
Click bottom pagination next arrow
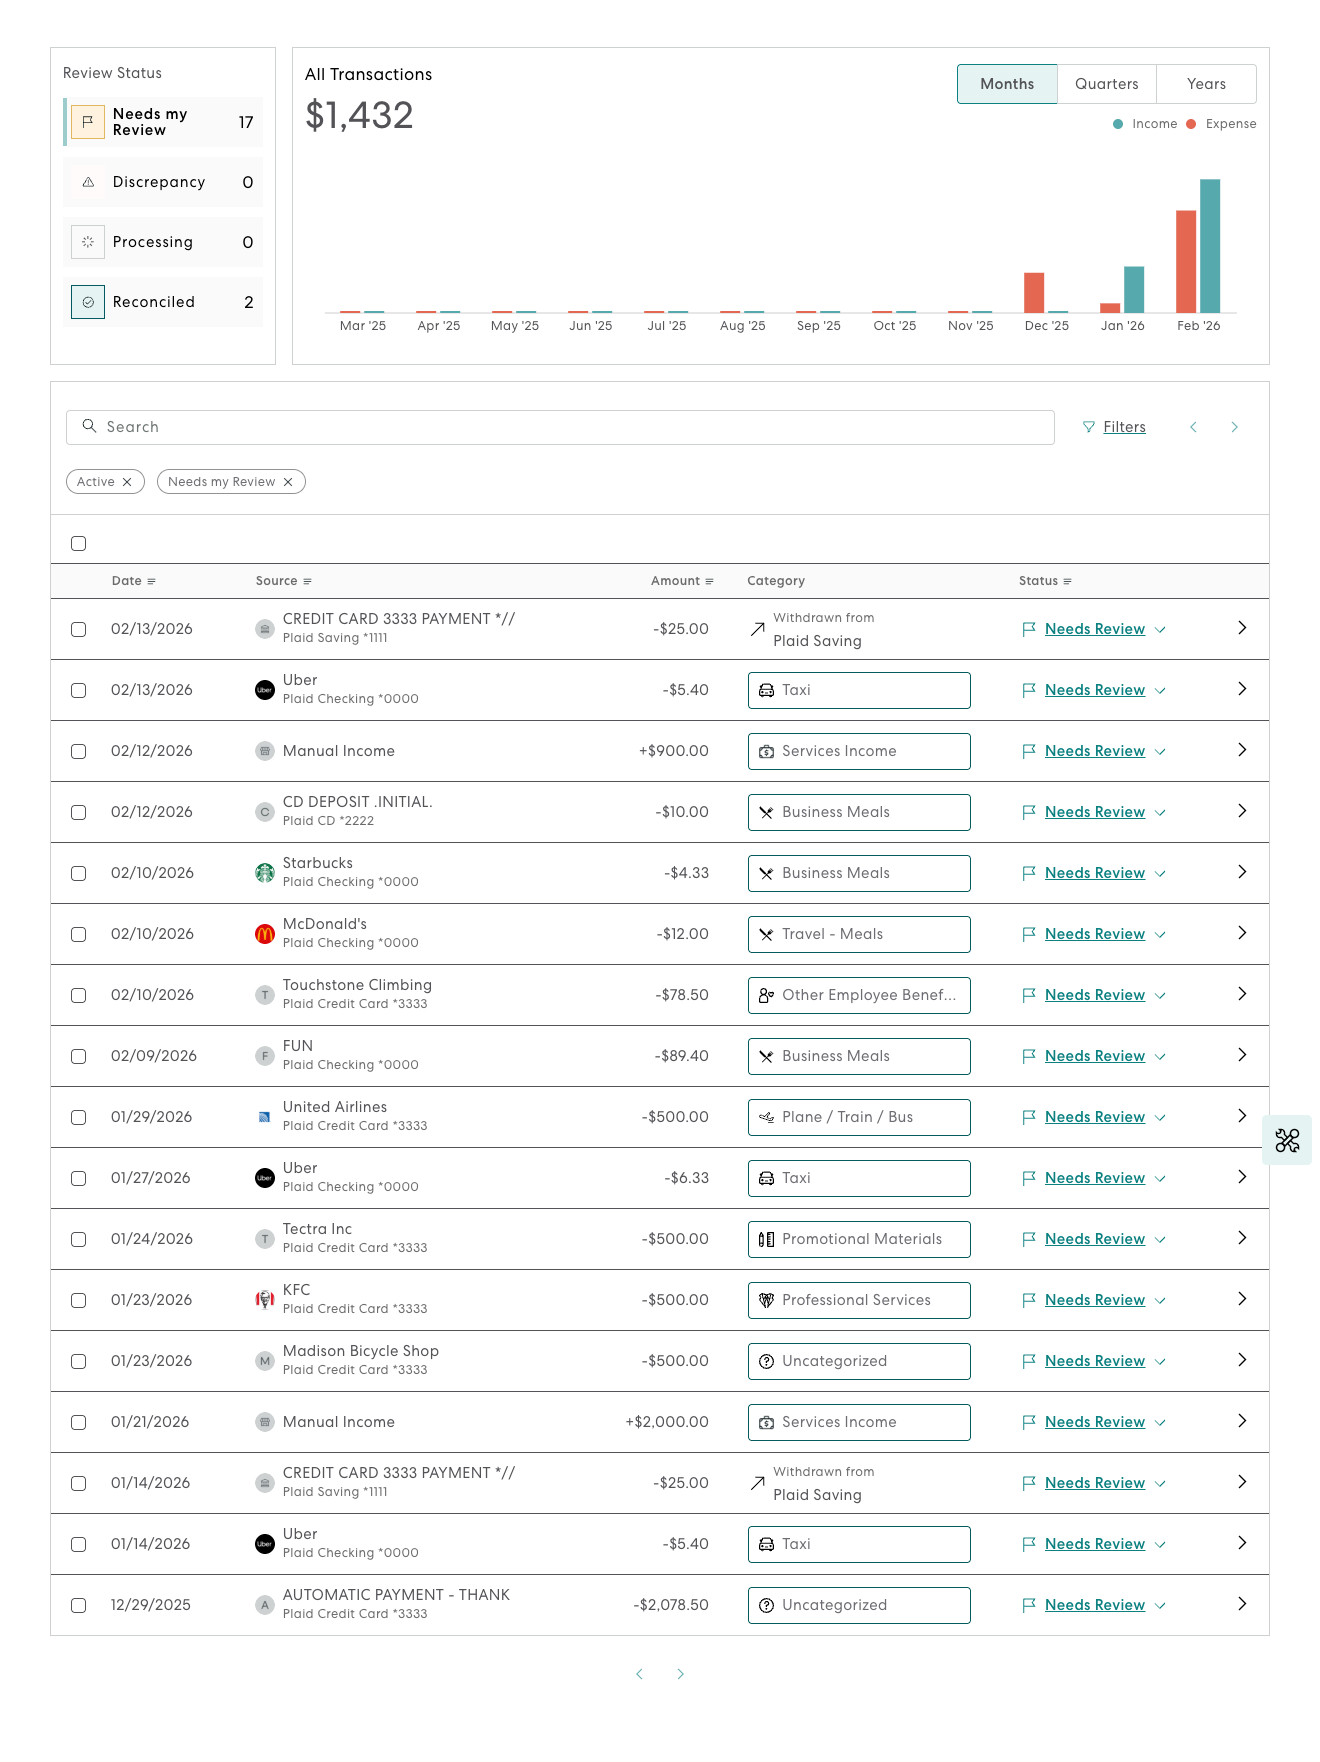681,1674
